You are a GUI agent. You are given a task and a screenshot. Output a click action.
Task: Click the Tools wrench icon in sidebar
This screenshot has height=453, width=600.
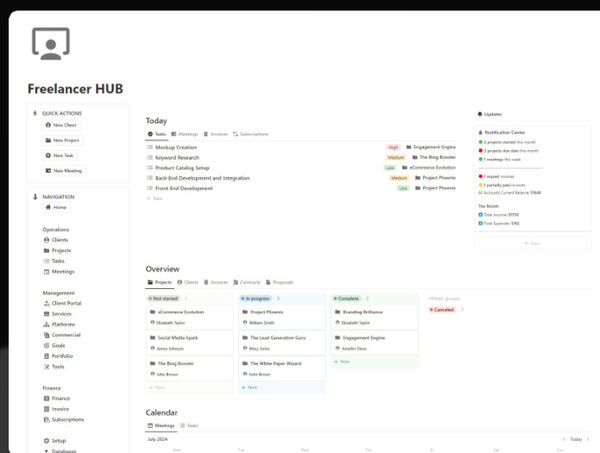pos(47,367)
